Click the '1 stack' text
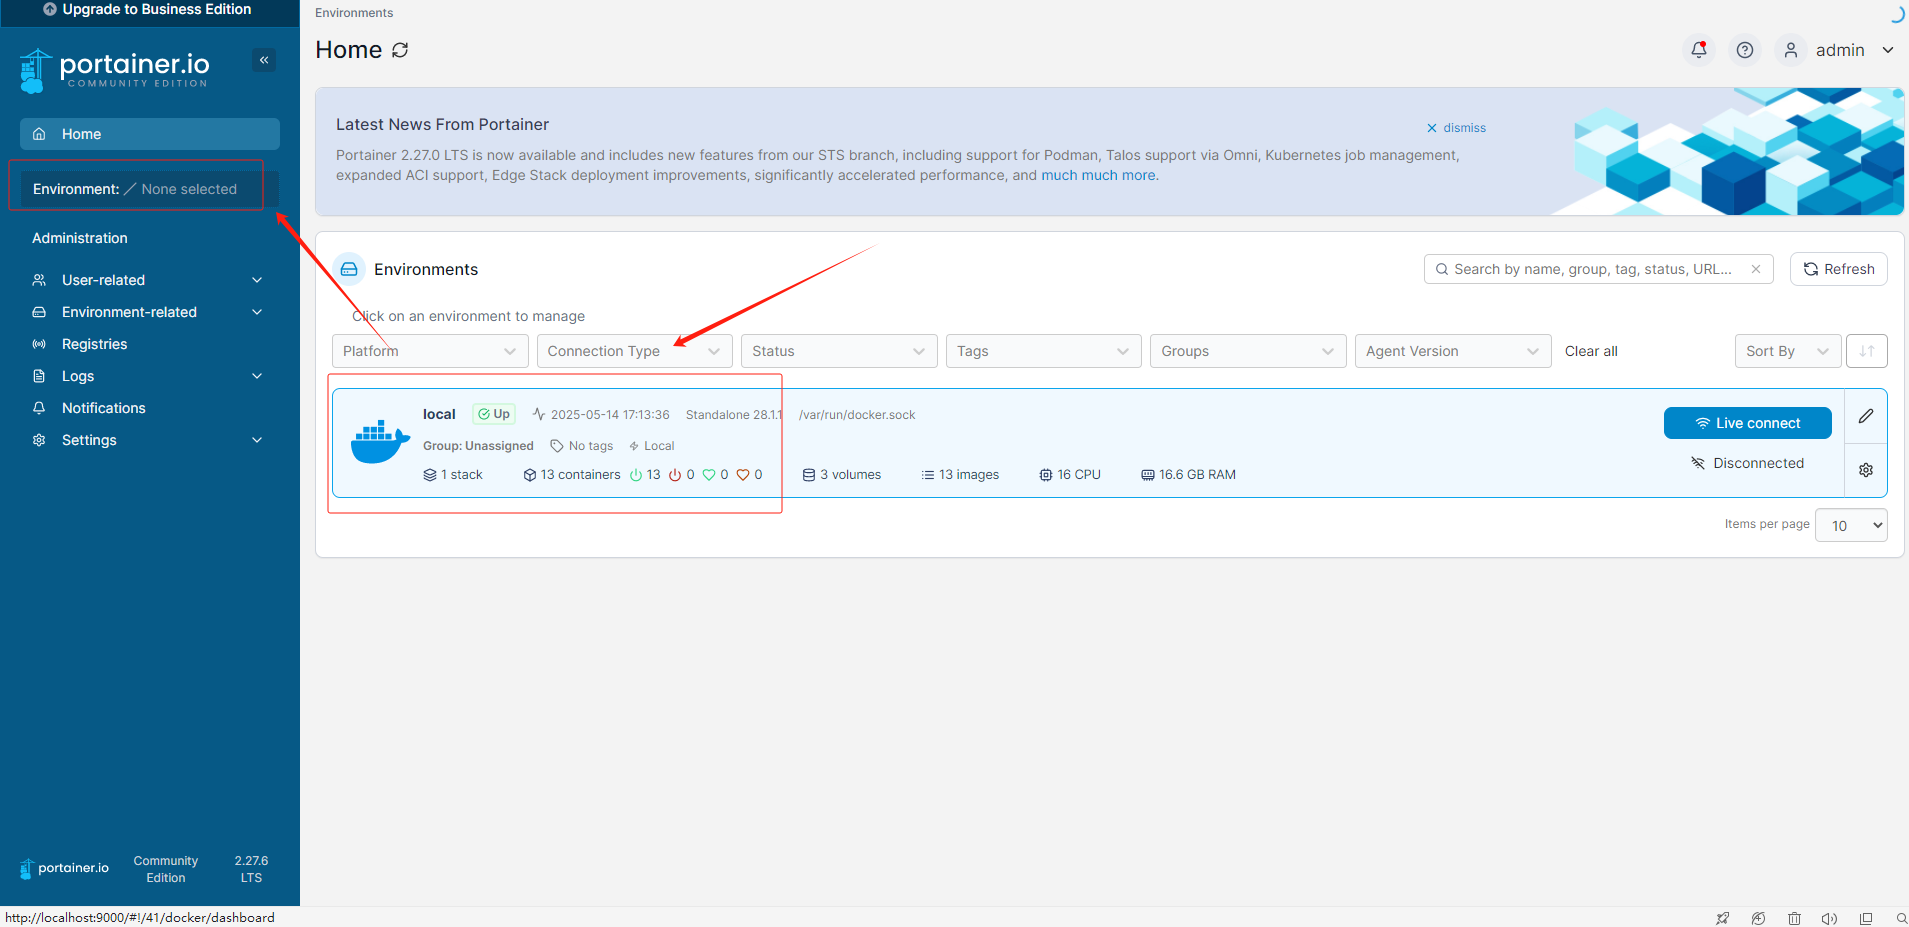 [461, 475]
